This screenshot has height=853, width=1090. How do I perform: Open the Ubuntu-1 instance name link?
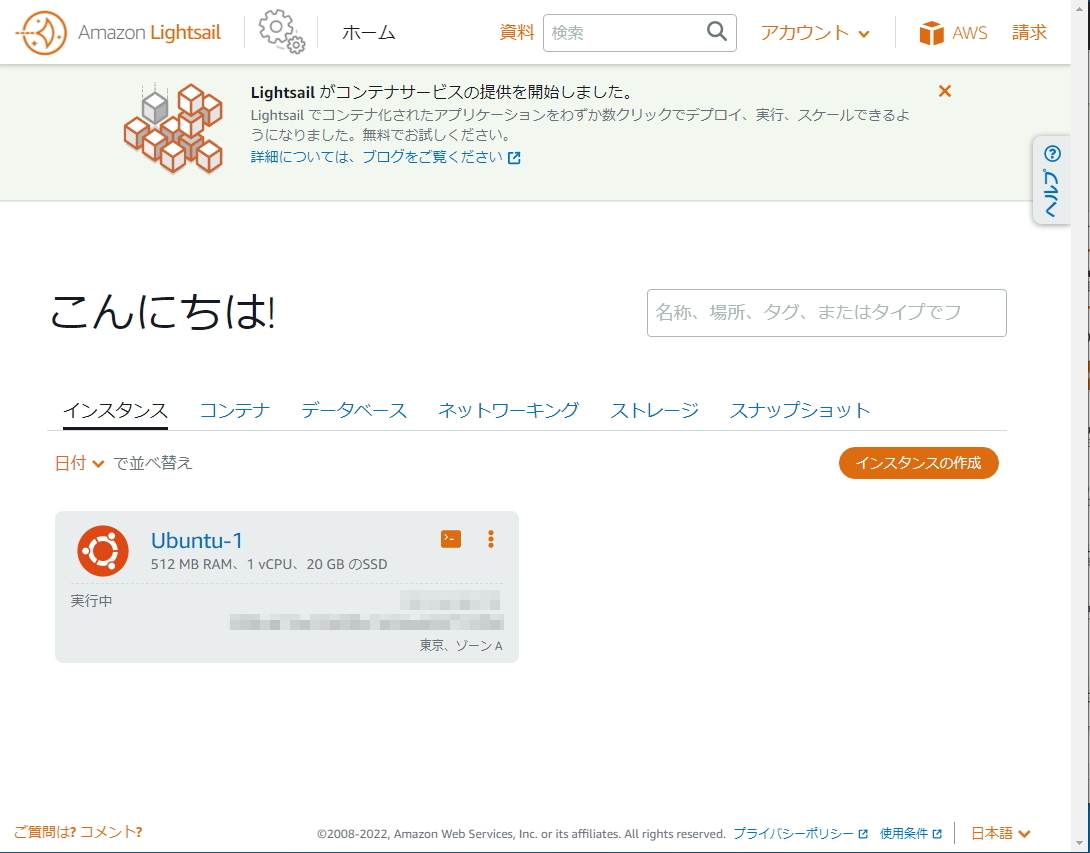click(x=197, y=540)
